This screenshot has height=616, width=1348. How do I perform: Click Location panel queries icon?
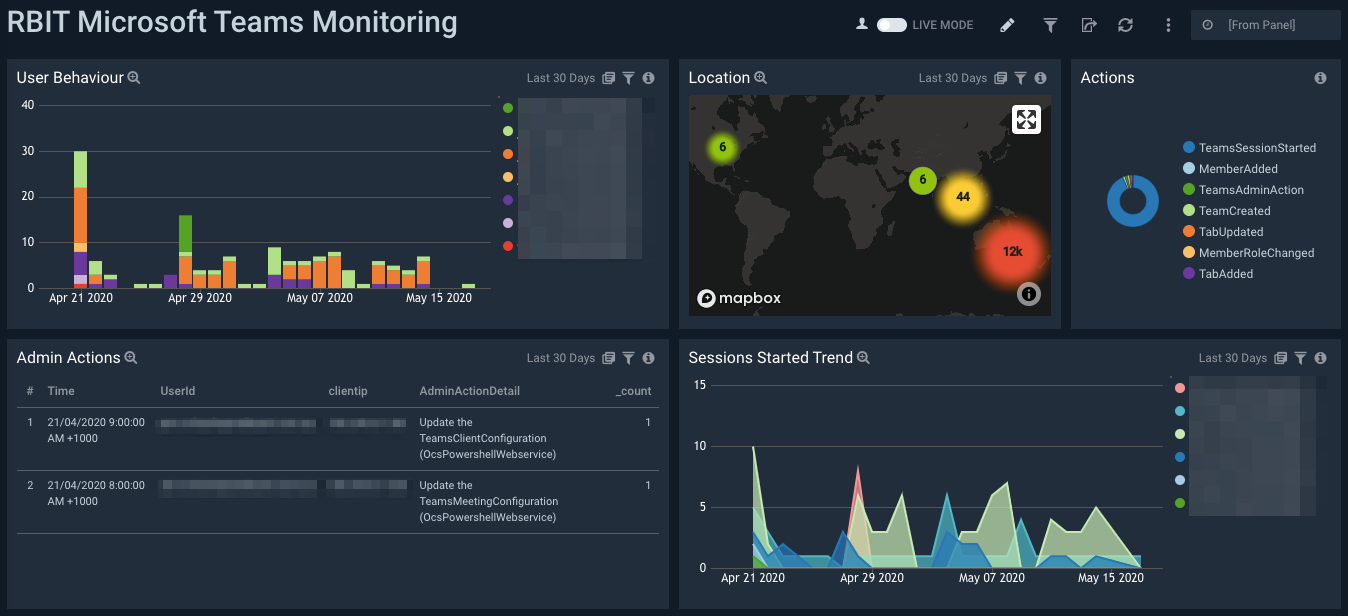click(x=1001, y=78)
